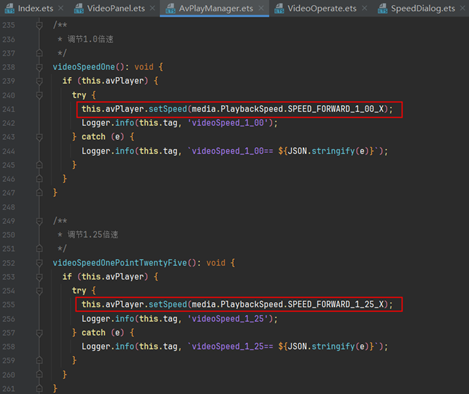Fold the catch block at line 257
Image resolution: width=469 pixels, height=394 pixels.
[39, 333]
